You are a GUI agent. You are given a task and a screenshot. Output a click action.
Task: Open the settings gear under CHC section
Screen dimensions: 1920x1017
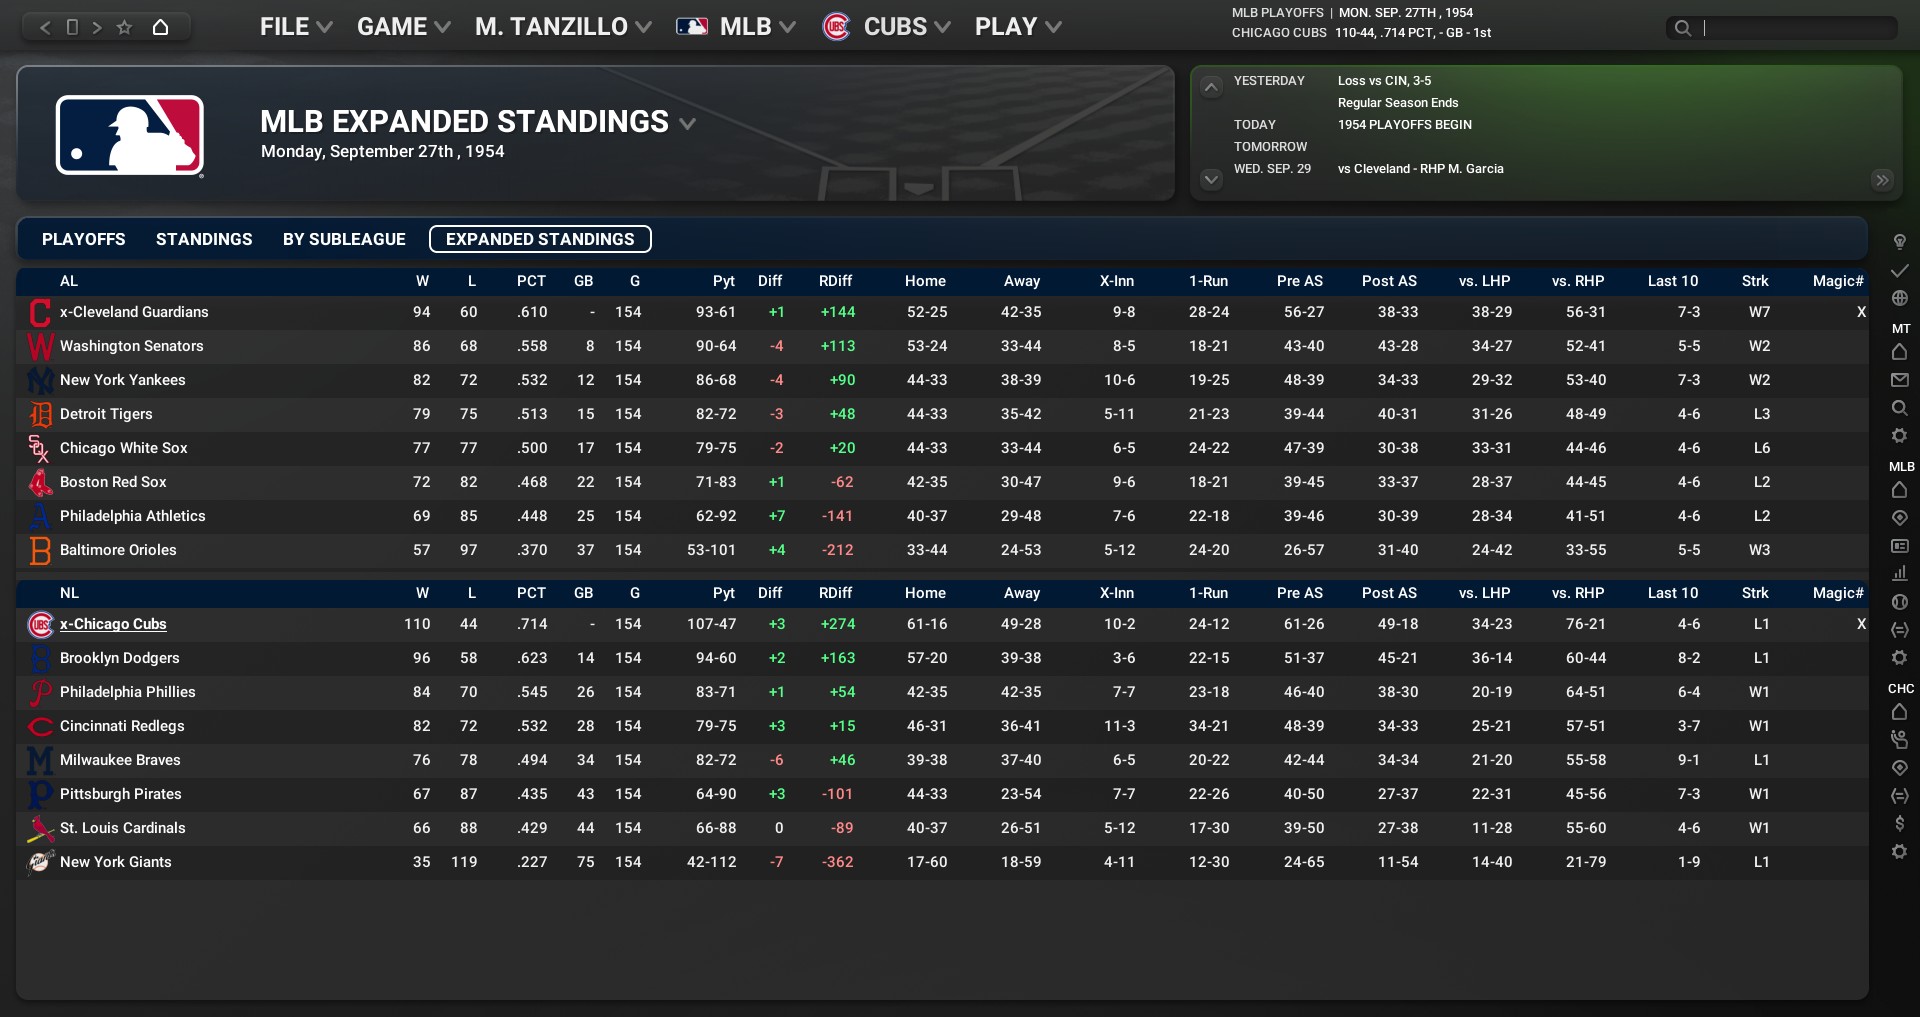(x=1899, y=852)
